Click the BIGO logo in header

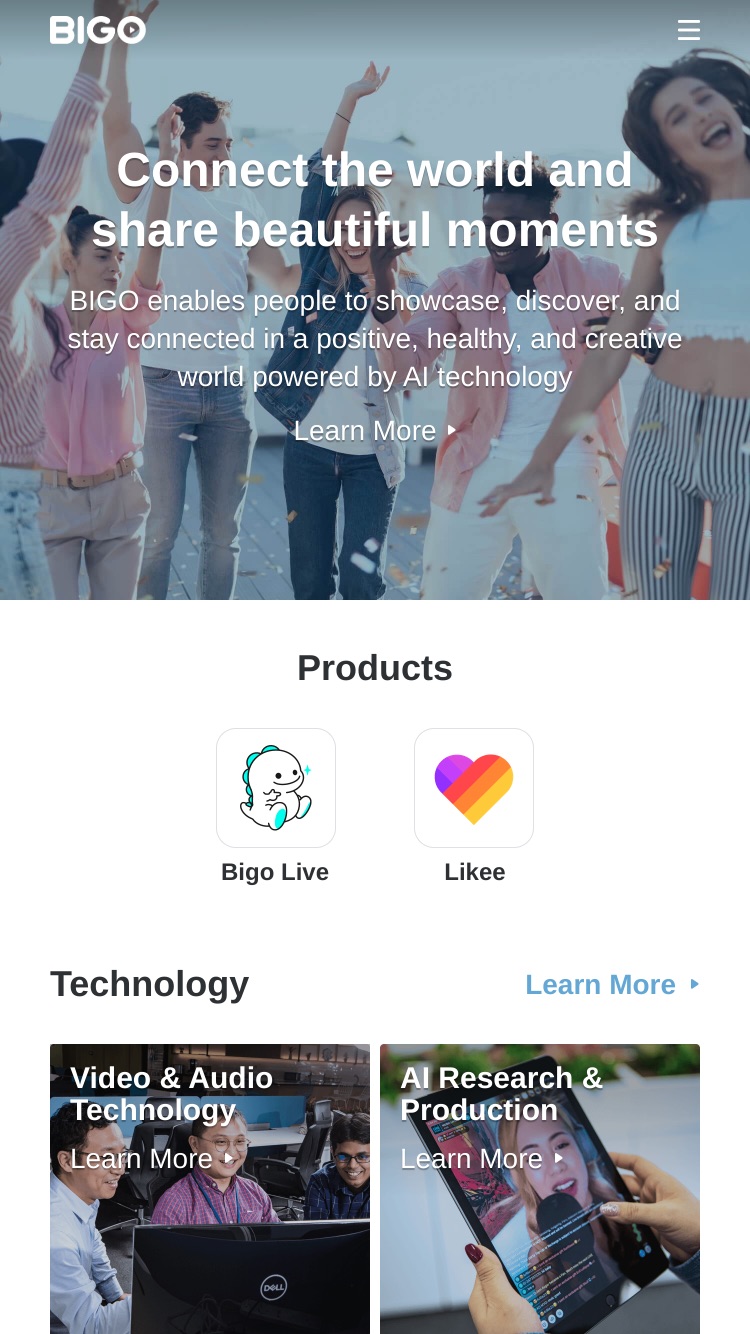pyautogui.click(x=98, y=30)
